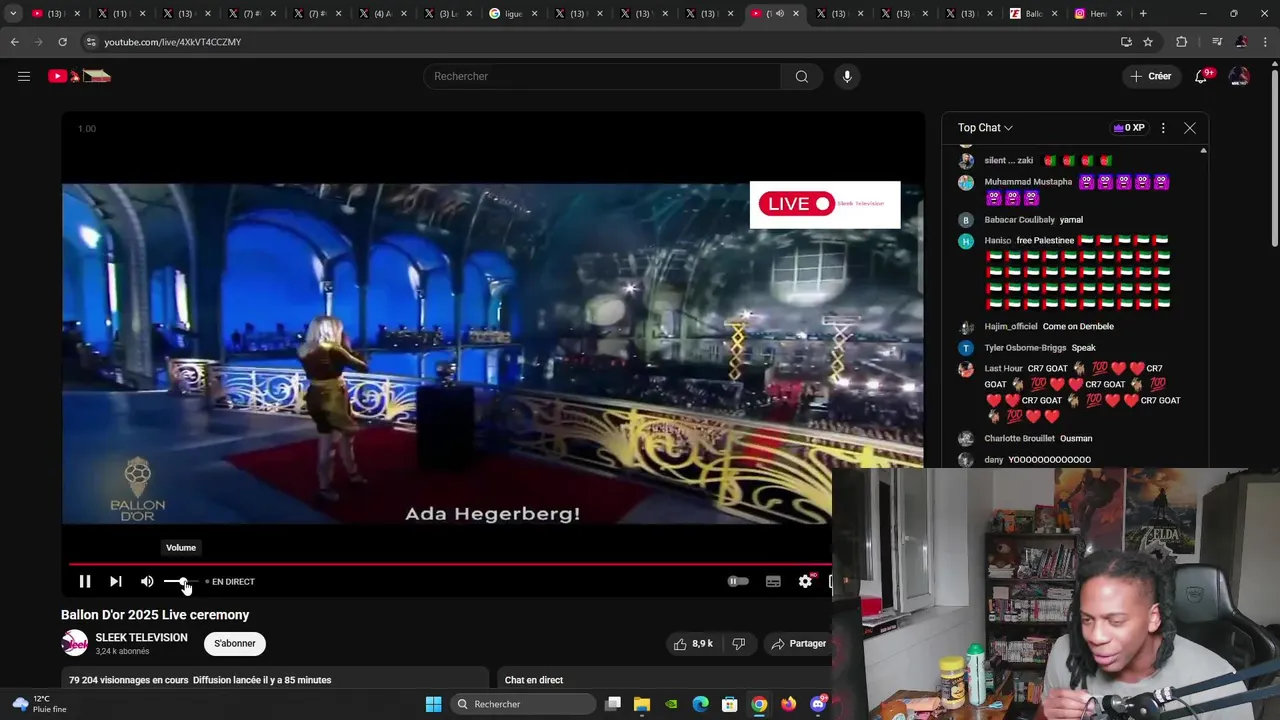Reload the browser page
The image size is (1280, 720).
coord(62,42)
